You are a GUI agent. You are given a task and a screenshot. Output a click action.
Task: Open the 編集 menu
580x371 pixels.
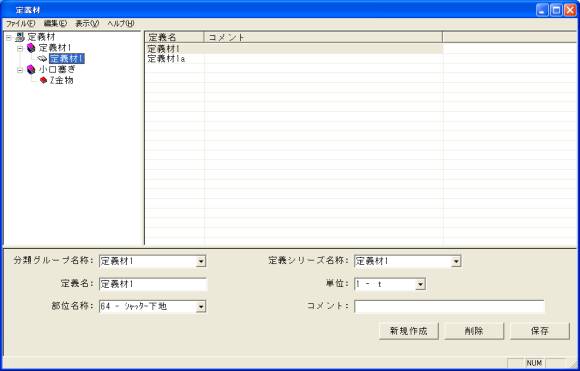coord(55,23)
